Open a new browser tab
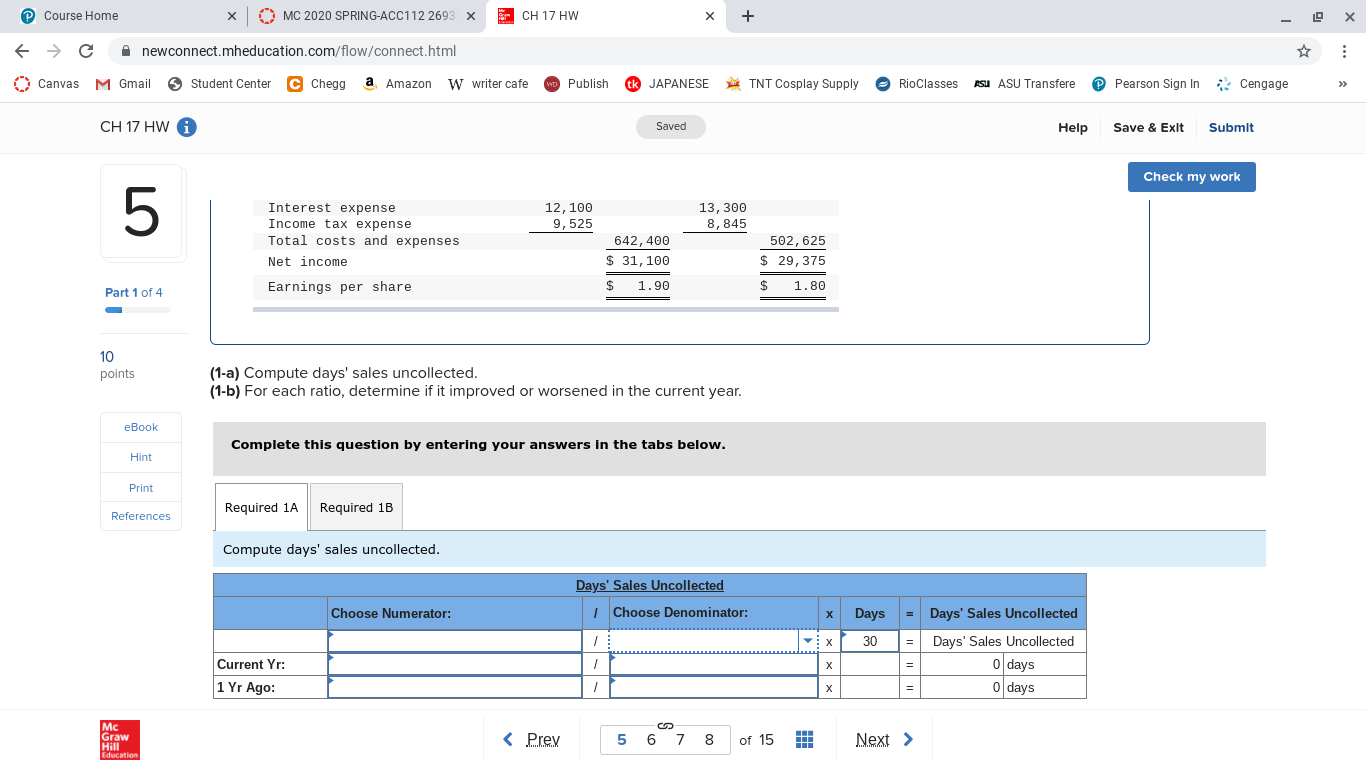1366x768 pixels. [x=748, y=16]
